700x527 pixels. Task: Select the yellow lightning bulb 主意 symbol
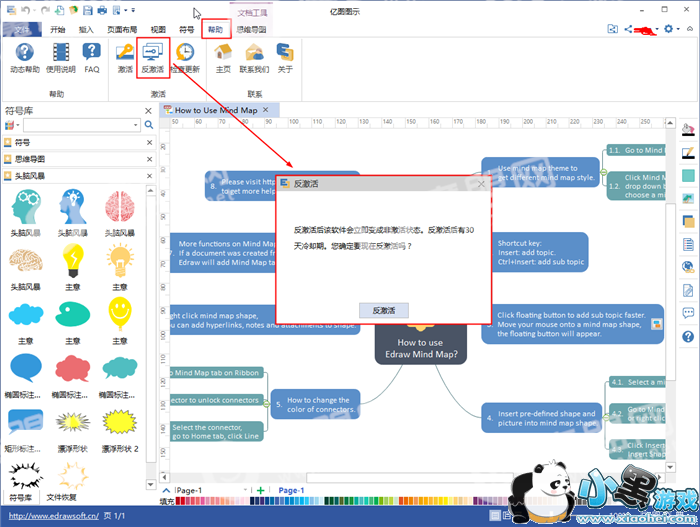[x=73, y=261]
